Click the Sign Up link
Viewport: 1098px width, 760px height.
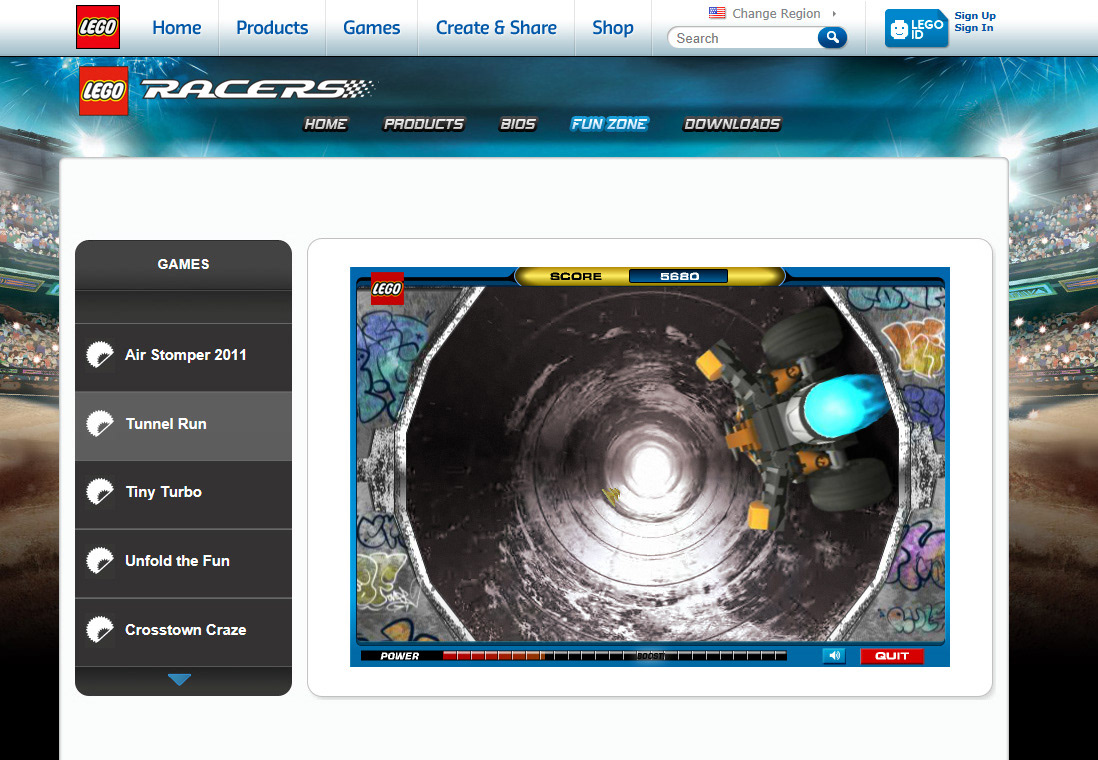point(975,15)
